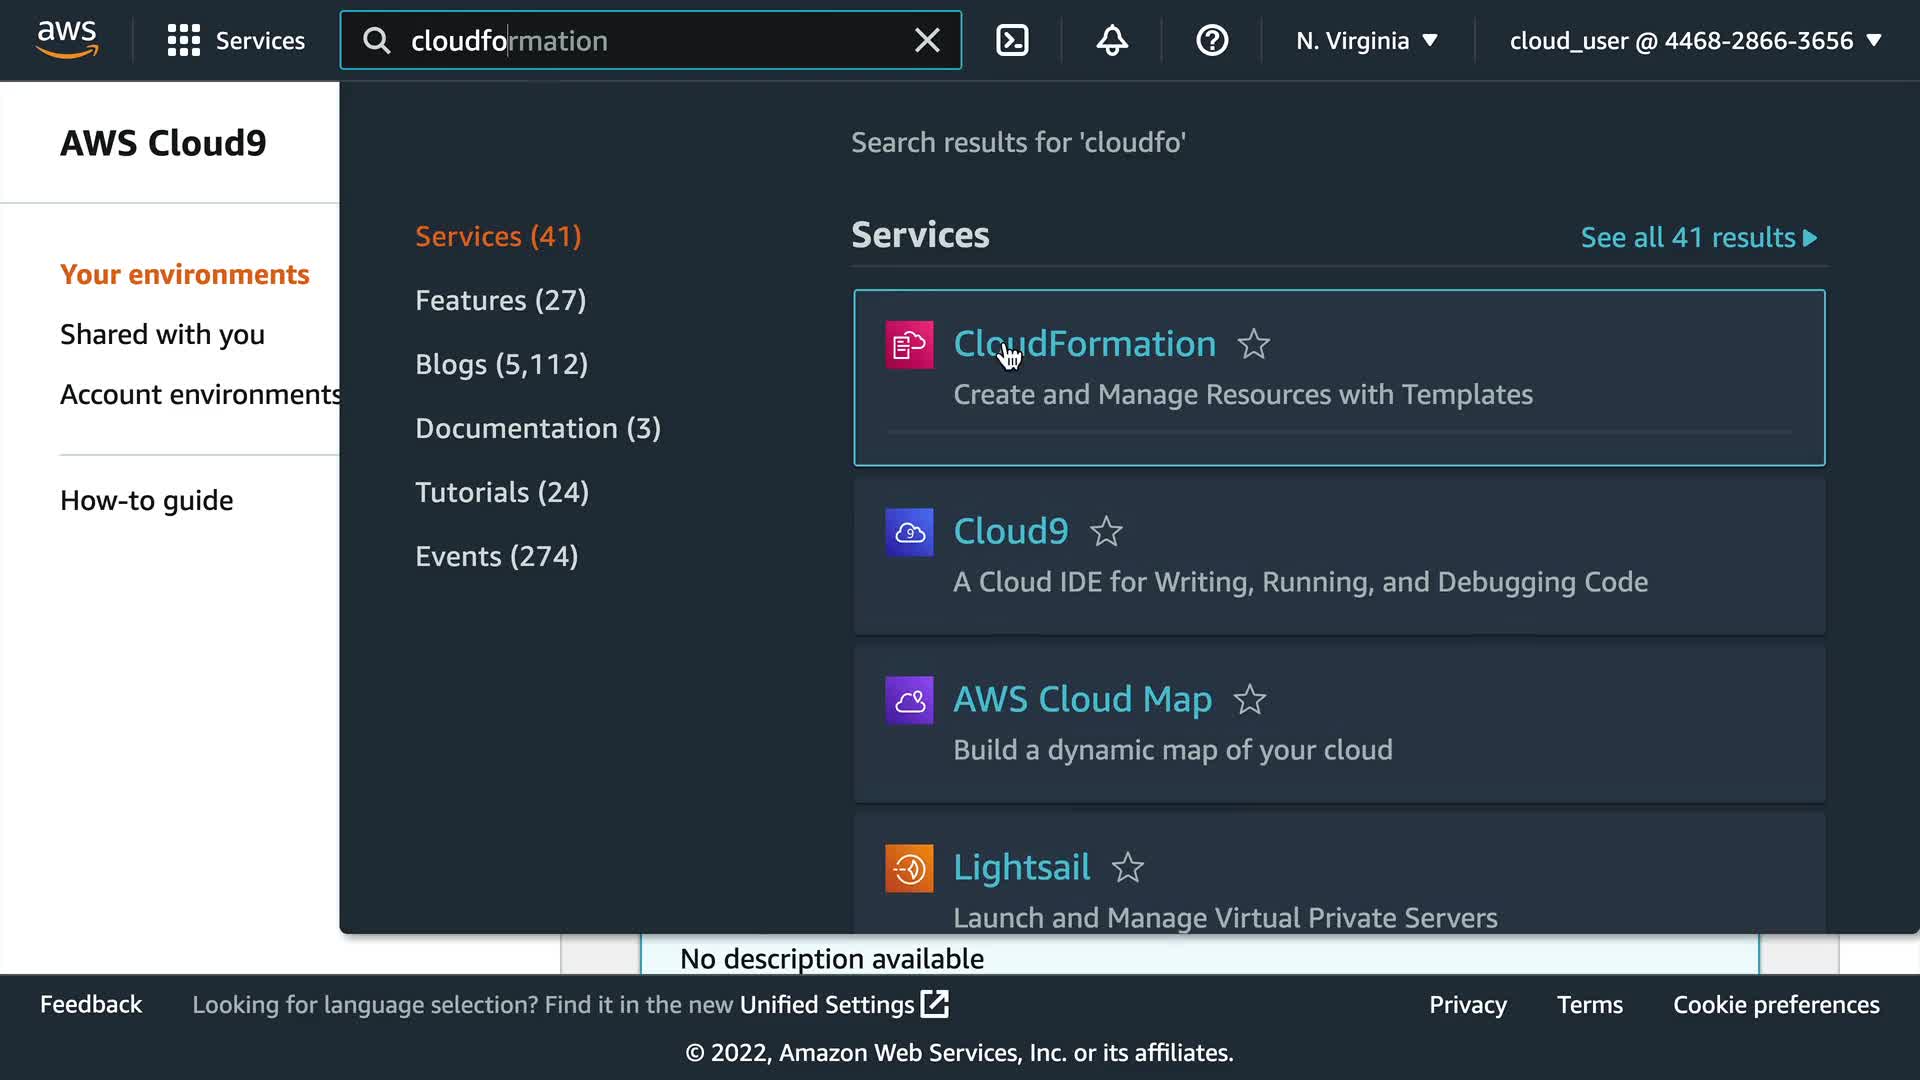Image resolution: width=1920 pixels, height=1080 pixels.
Task: Click the CloudFormation service icon
Action: 909,345
